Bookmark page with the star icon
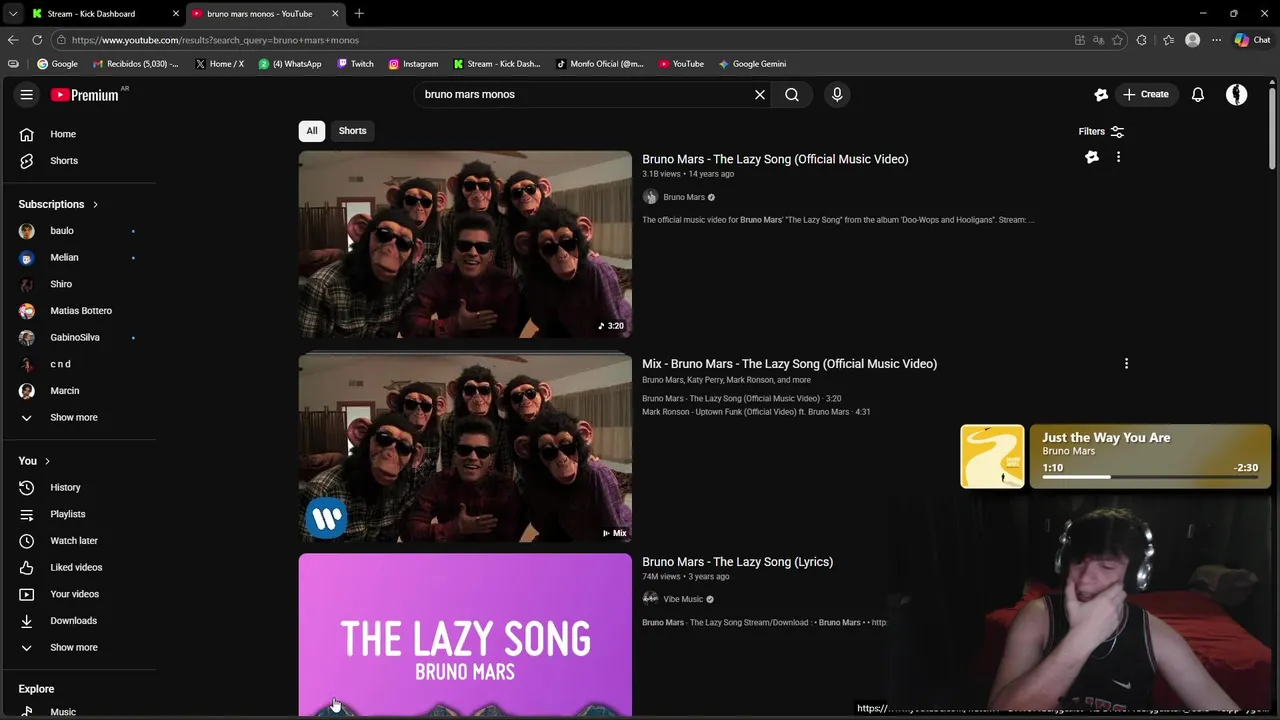 coord(1117,40)
